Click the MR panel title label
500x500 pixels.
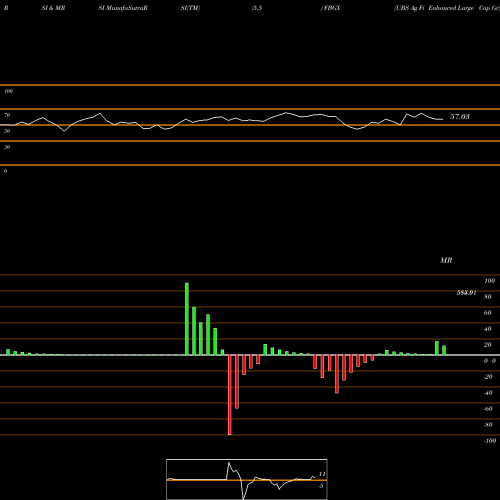446,260
